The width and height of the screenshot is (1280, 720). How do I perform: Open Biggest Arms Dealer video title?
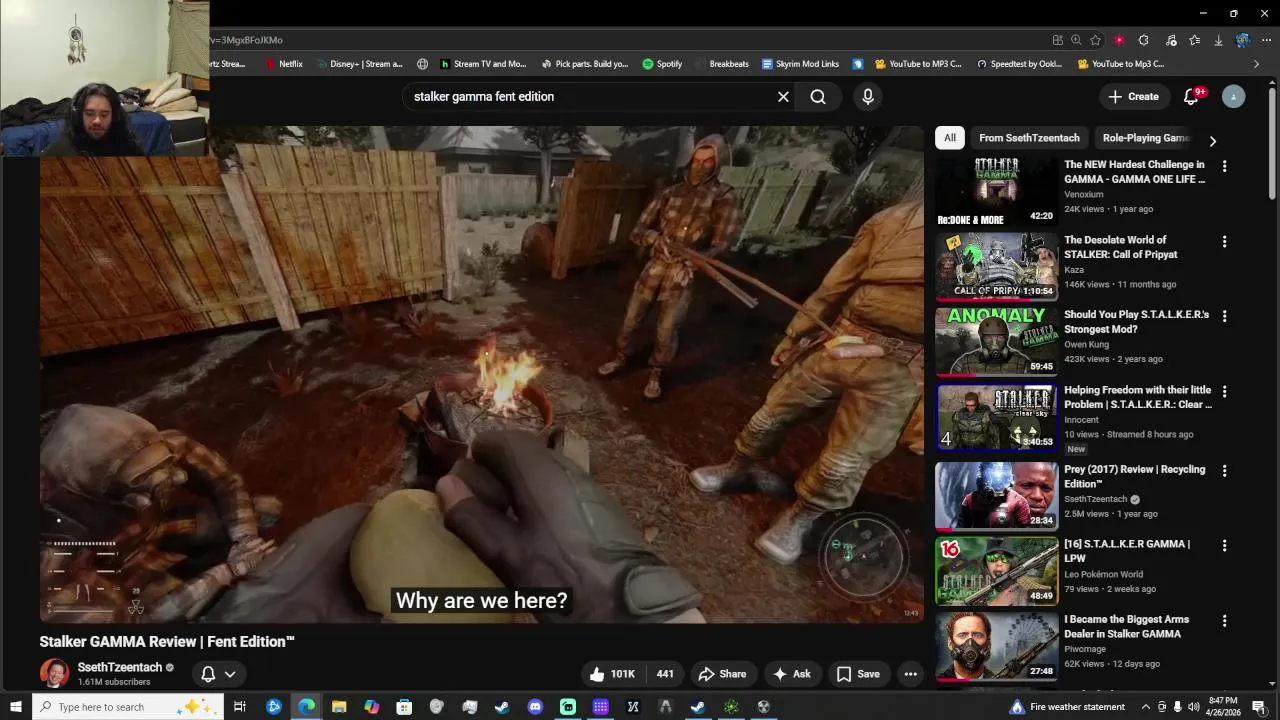tap(1126, 626)
